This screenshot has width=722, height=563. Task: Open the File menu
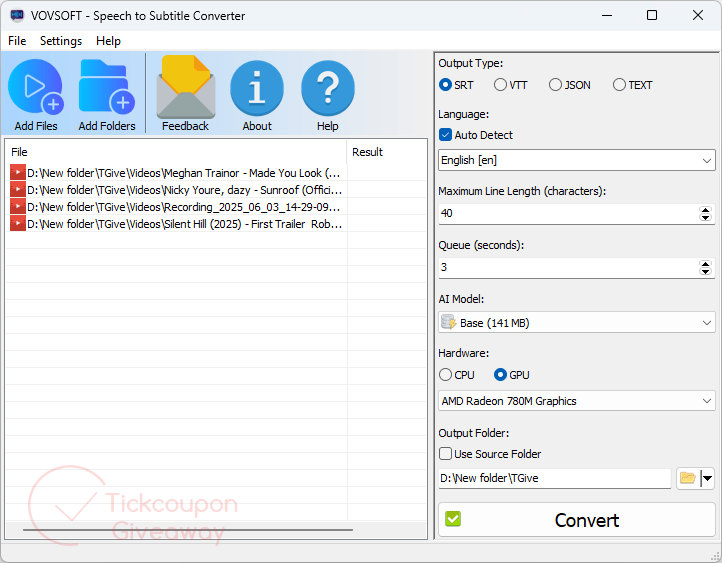pos(17,41)
